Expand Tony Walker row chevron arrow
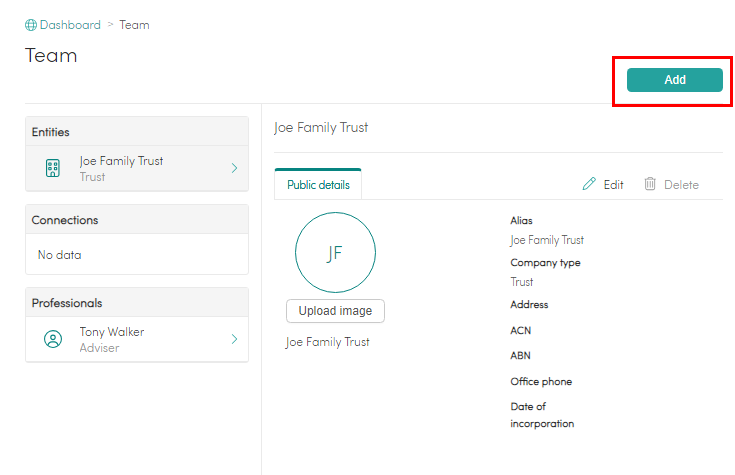735x475 pixels. click(234, 339)
